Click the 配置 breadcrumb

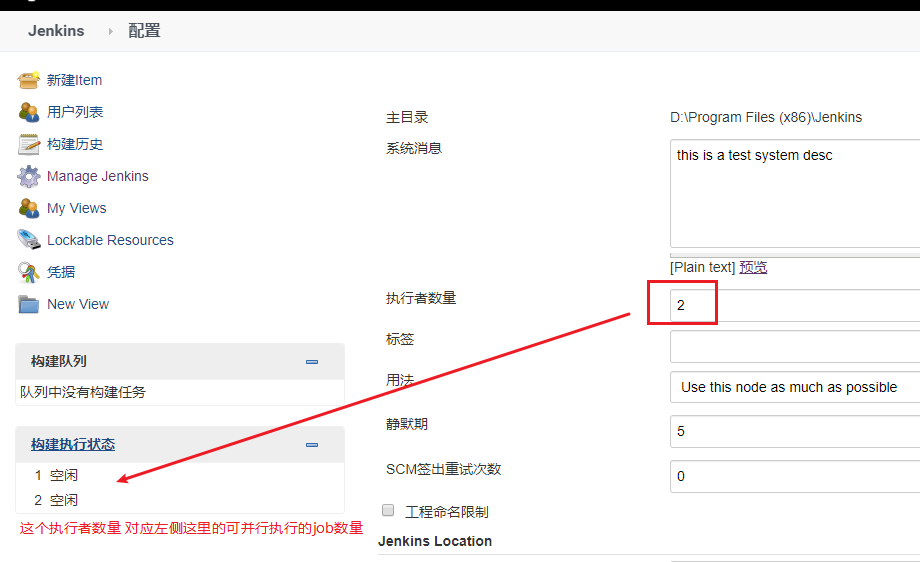[x=144, y=31]
